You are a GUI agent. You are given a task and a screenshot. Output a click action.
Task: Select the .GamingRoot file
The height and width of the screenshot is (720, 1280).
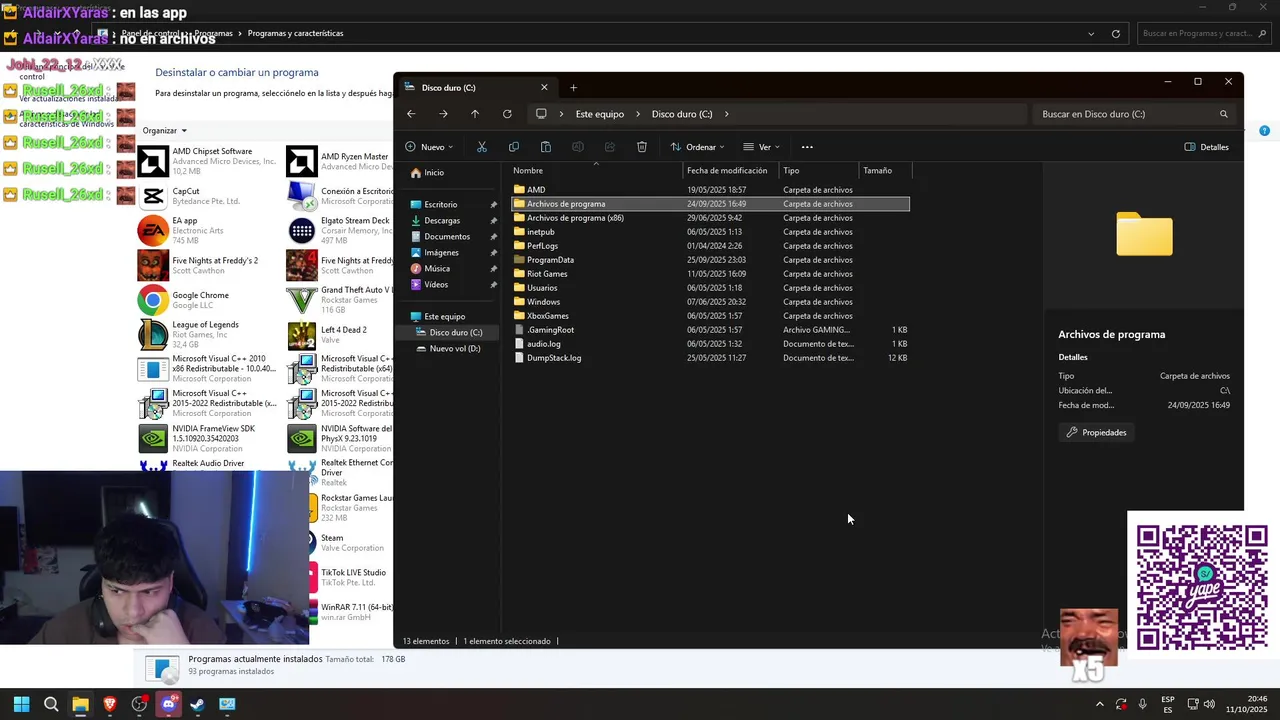tap(710, 329)
